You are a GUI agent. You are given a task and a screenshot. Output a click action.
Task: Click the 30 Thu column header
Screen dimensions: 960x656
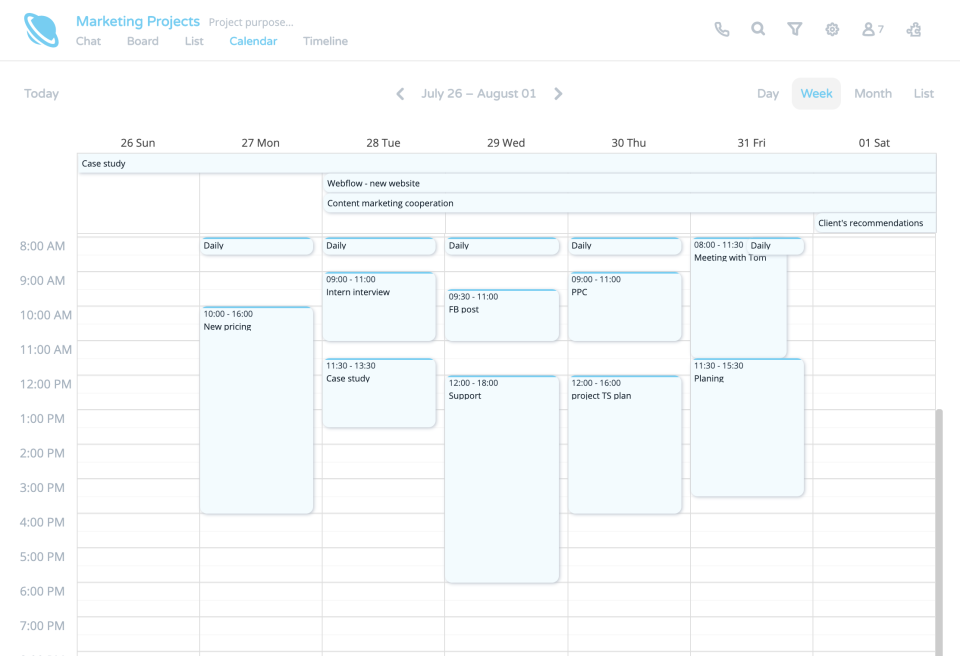(629, 143)
